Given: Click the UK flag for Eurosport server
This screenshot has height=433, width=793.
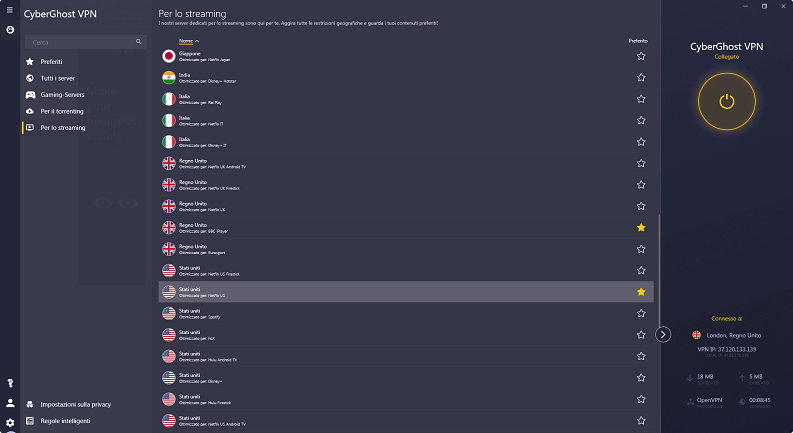Looking at the screenshot, I should [169, 249].
